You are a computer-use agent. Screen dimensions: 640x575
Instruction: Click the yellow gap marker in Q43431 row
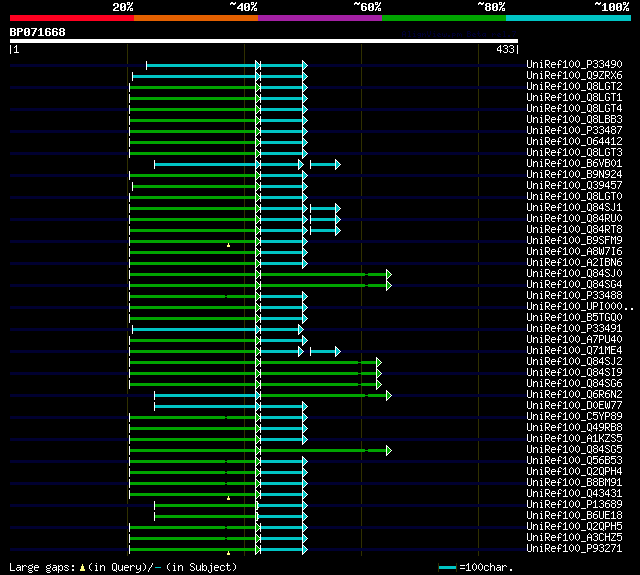click(x=229, y=498)
